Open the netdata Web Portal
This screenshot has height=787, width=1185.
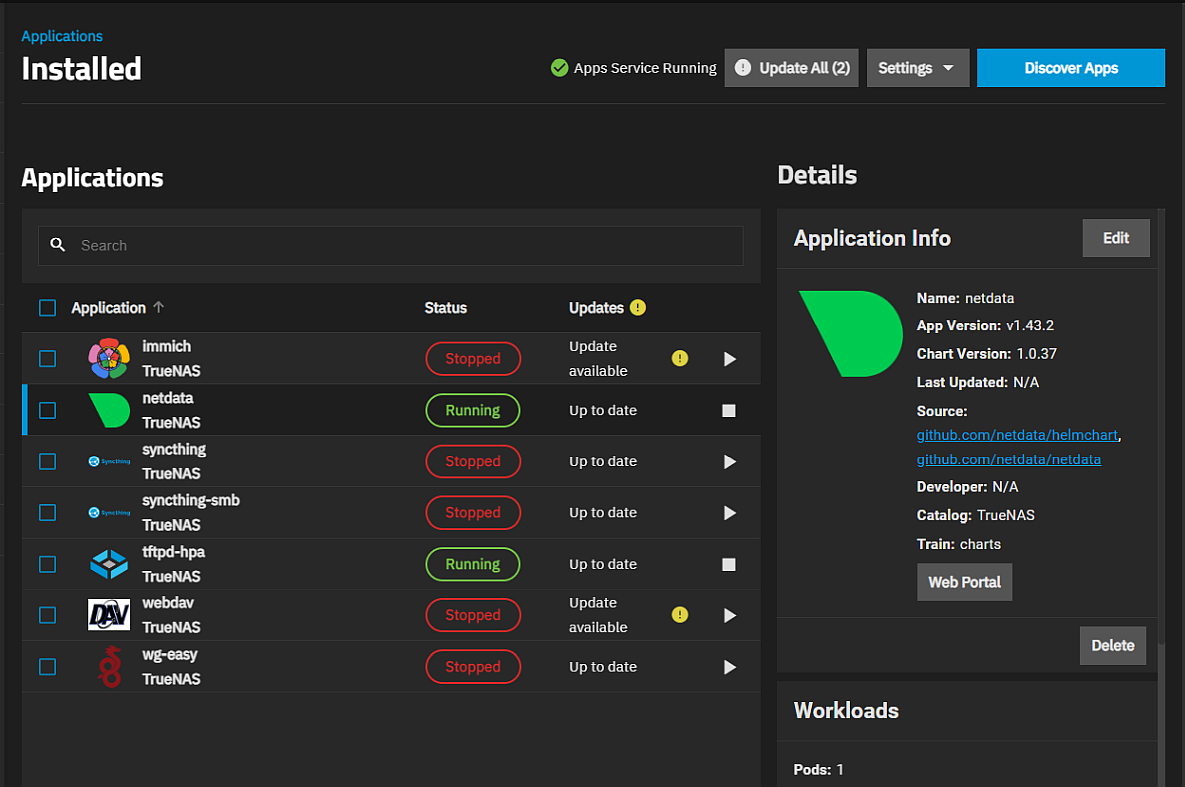pyautogui.click(x=964, y=582)
